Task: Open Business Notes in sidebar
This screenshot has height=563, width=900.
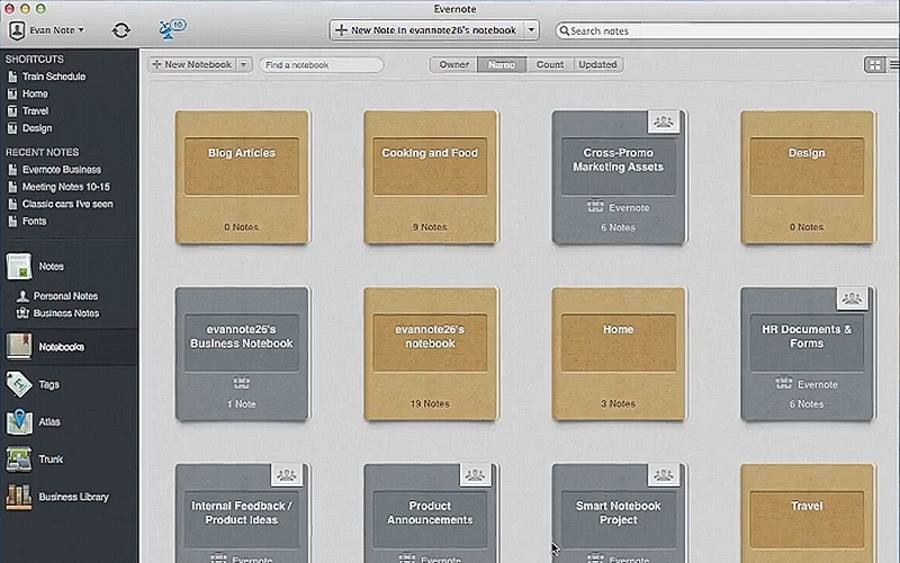Action: click(66, 313)
